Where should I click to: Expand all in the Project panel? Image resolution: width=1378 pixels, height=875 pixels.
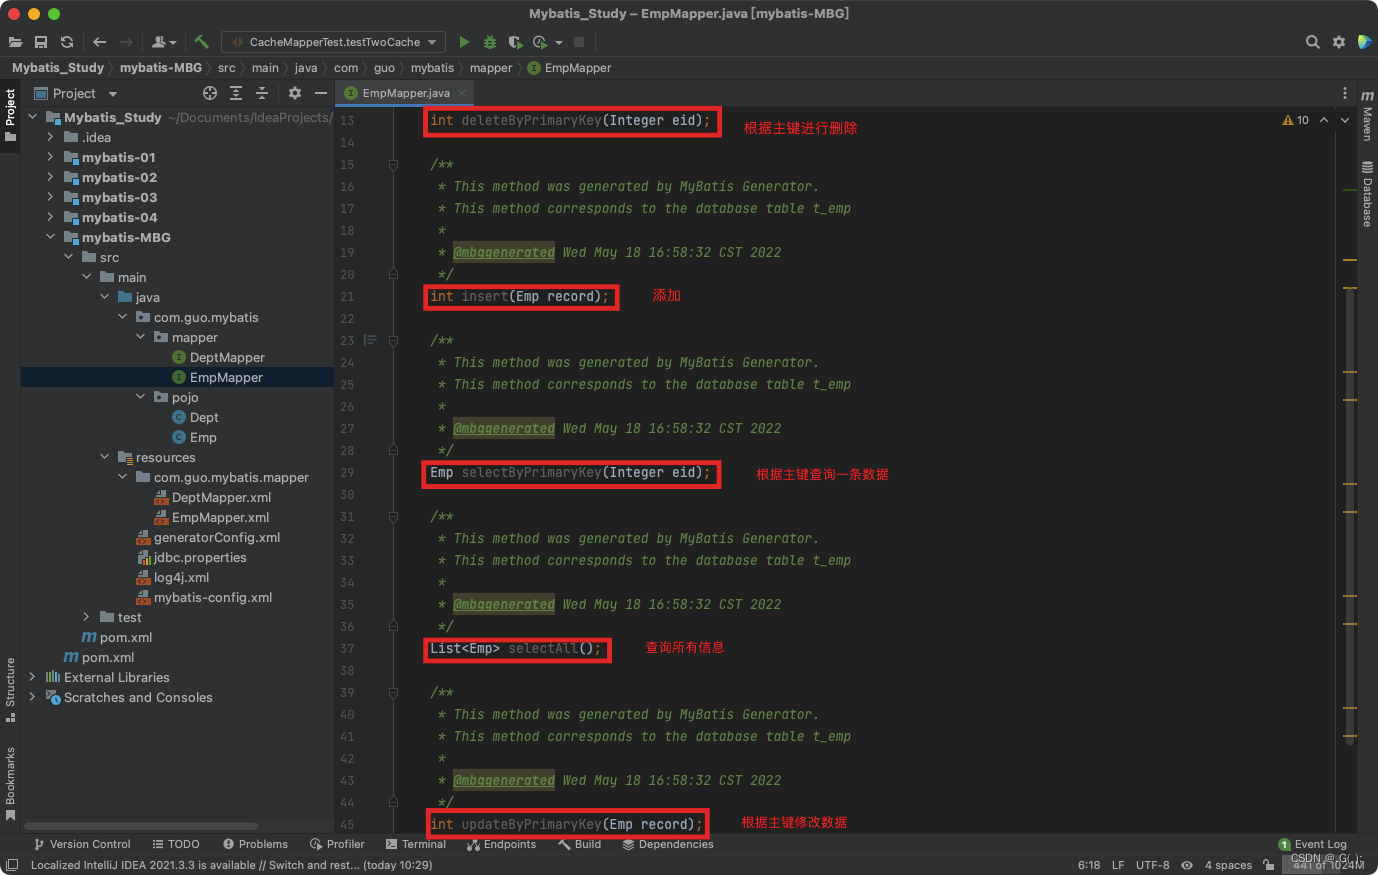pyautogui.click(x=236, y=93)
